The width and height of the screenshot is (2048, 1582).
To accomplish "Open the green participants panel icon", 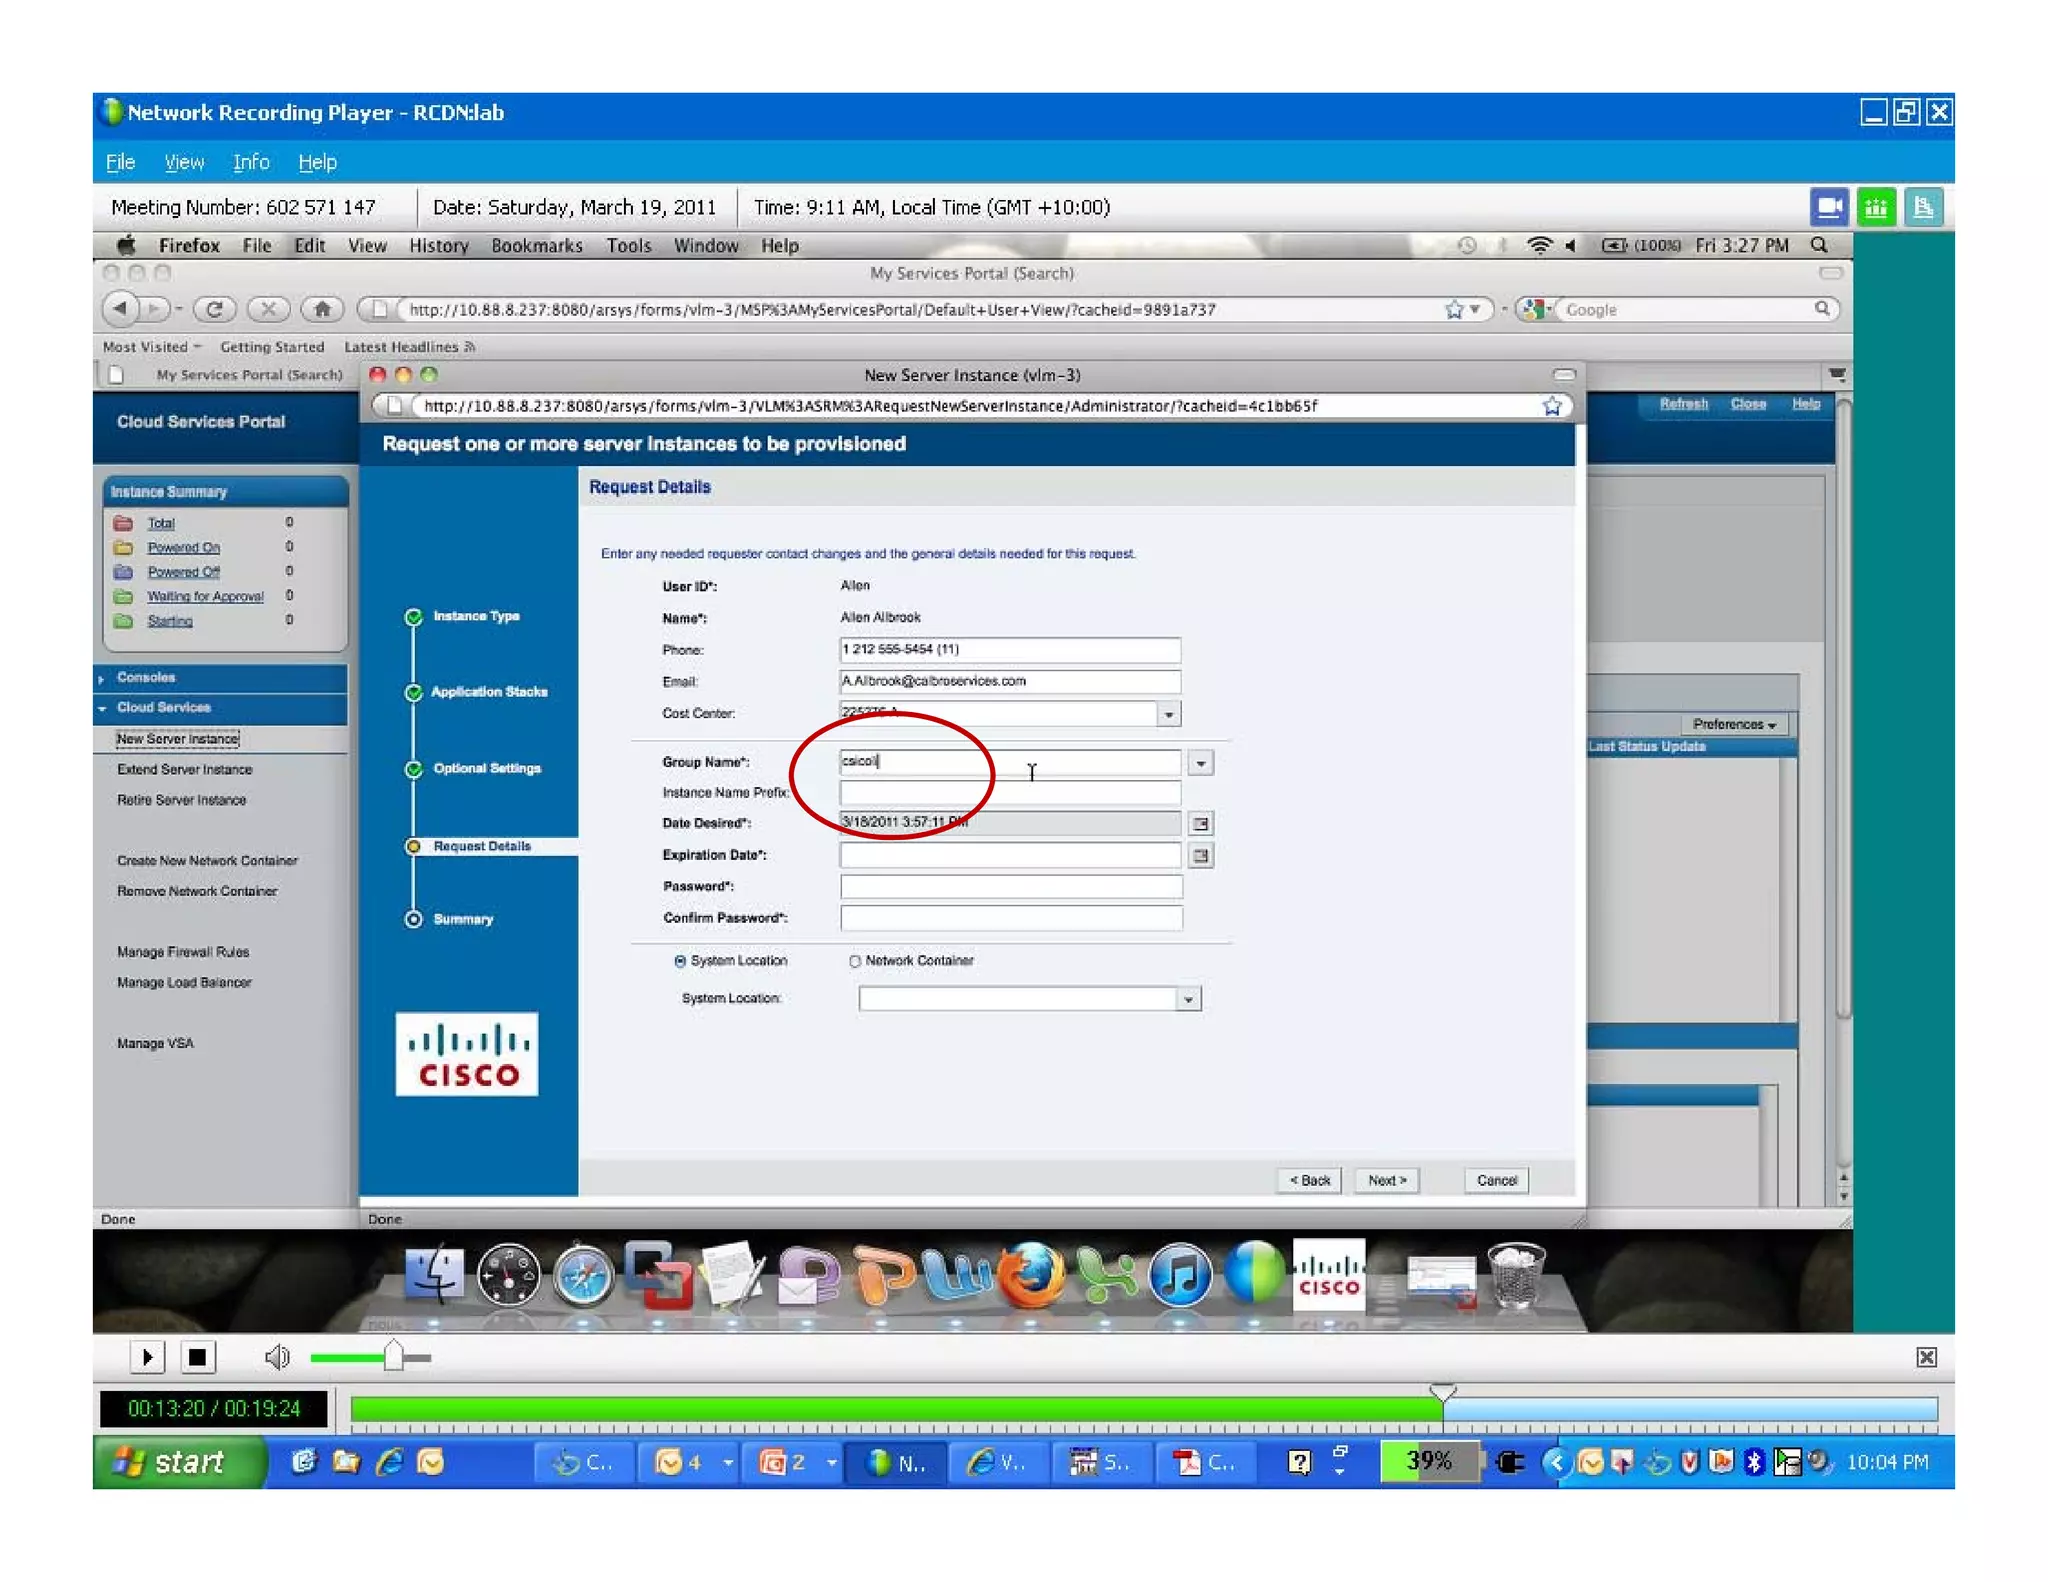I will [1876, 207].
